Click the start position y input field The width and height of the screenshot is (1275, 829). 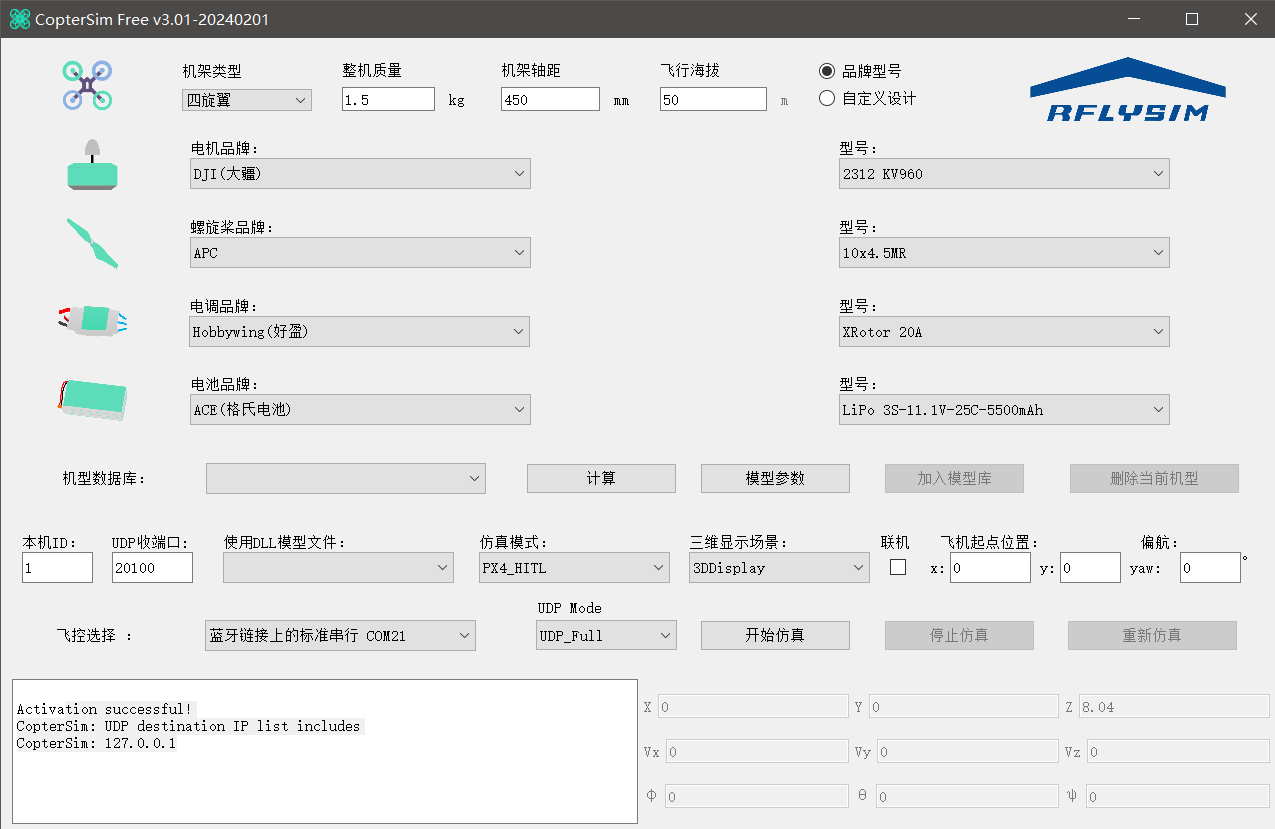1090,567
